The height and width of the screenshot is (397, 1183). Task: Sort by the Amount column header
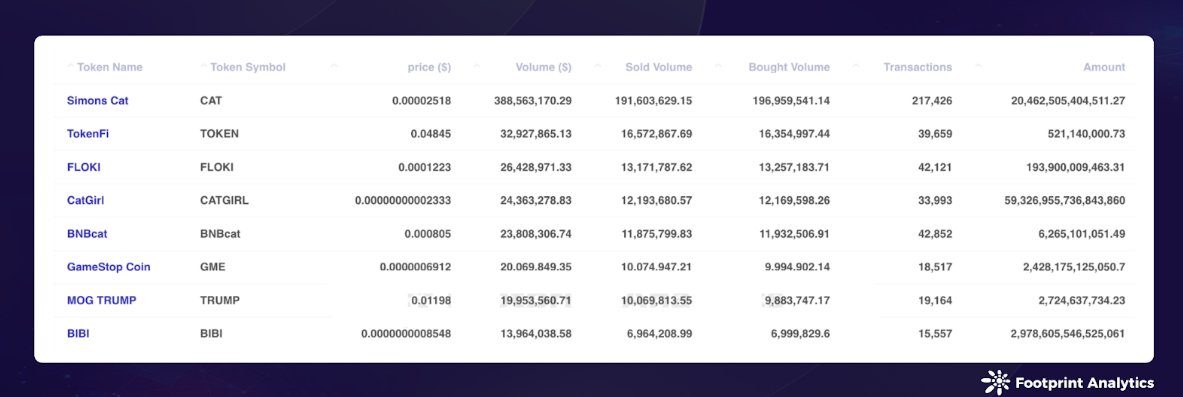[x=1105, y=67]
